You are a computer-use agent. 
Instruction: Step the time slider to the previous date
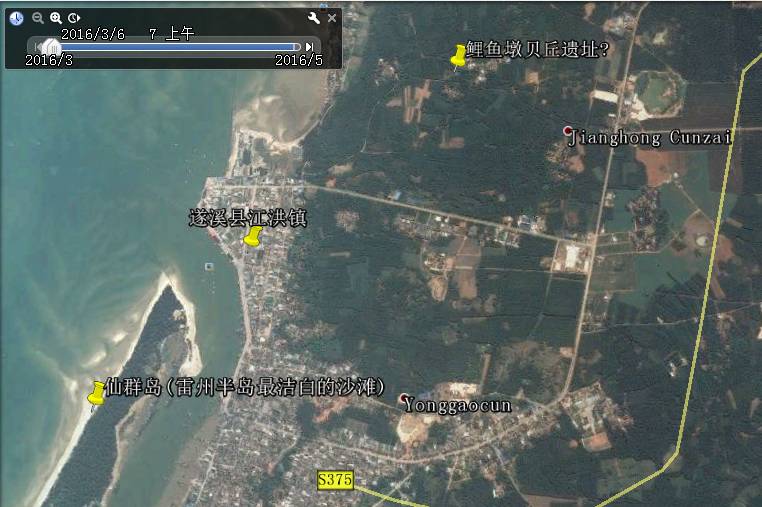37,47
